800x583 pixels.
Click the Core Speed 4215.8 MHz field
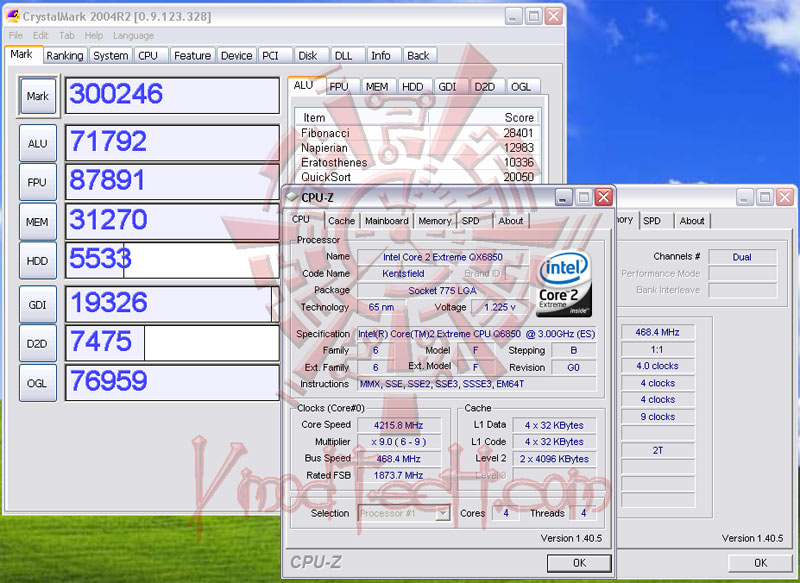399,425
